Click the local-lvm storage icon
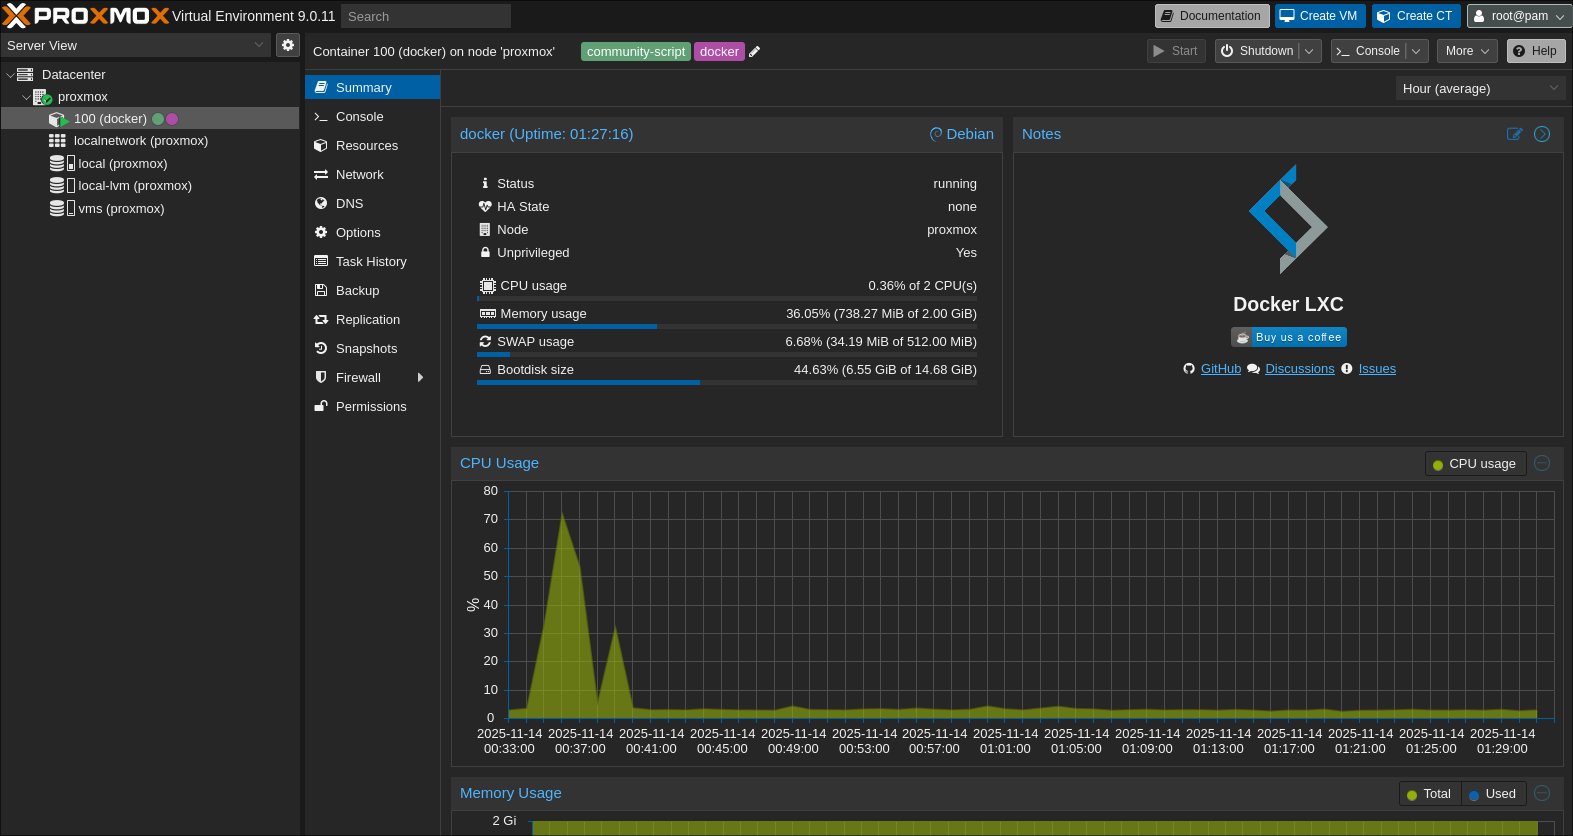1573x836 pixels. 62,186
